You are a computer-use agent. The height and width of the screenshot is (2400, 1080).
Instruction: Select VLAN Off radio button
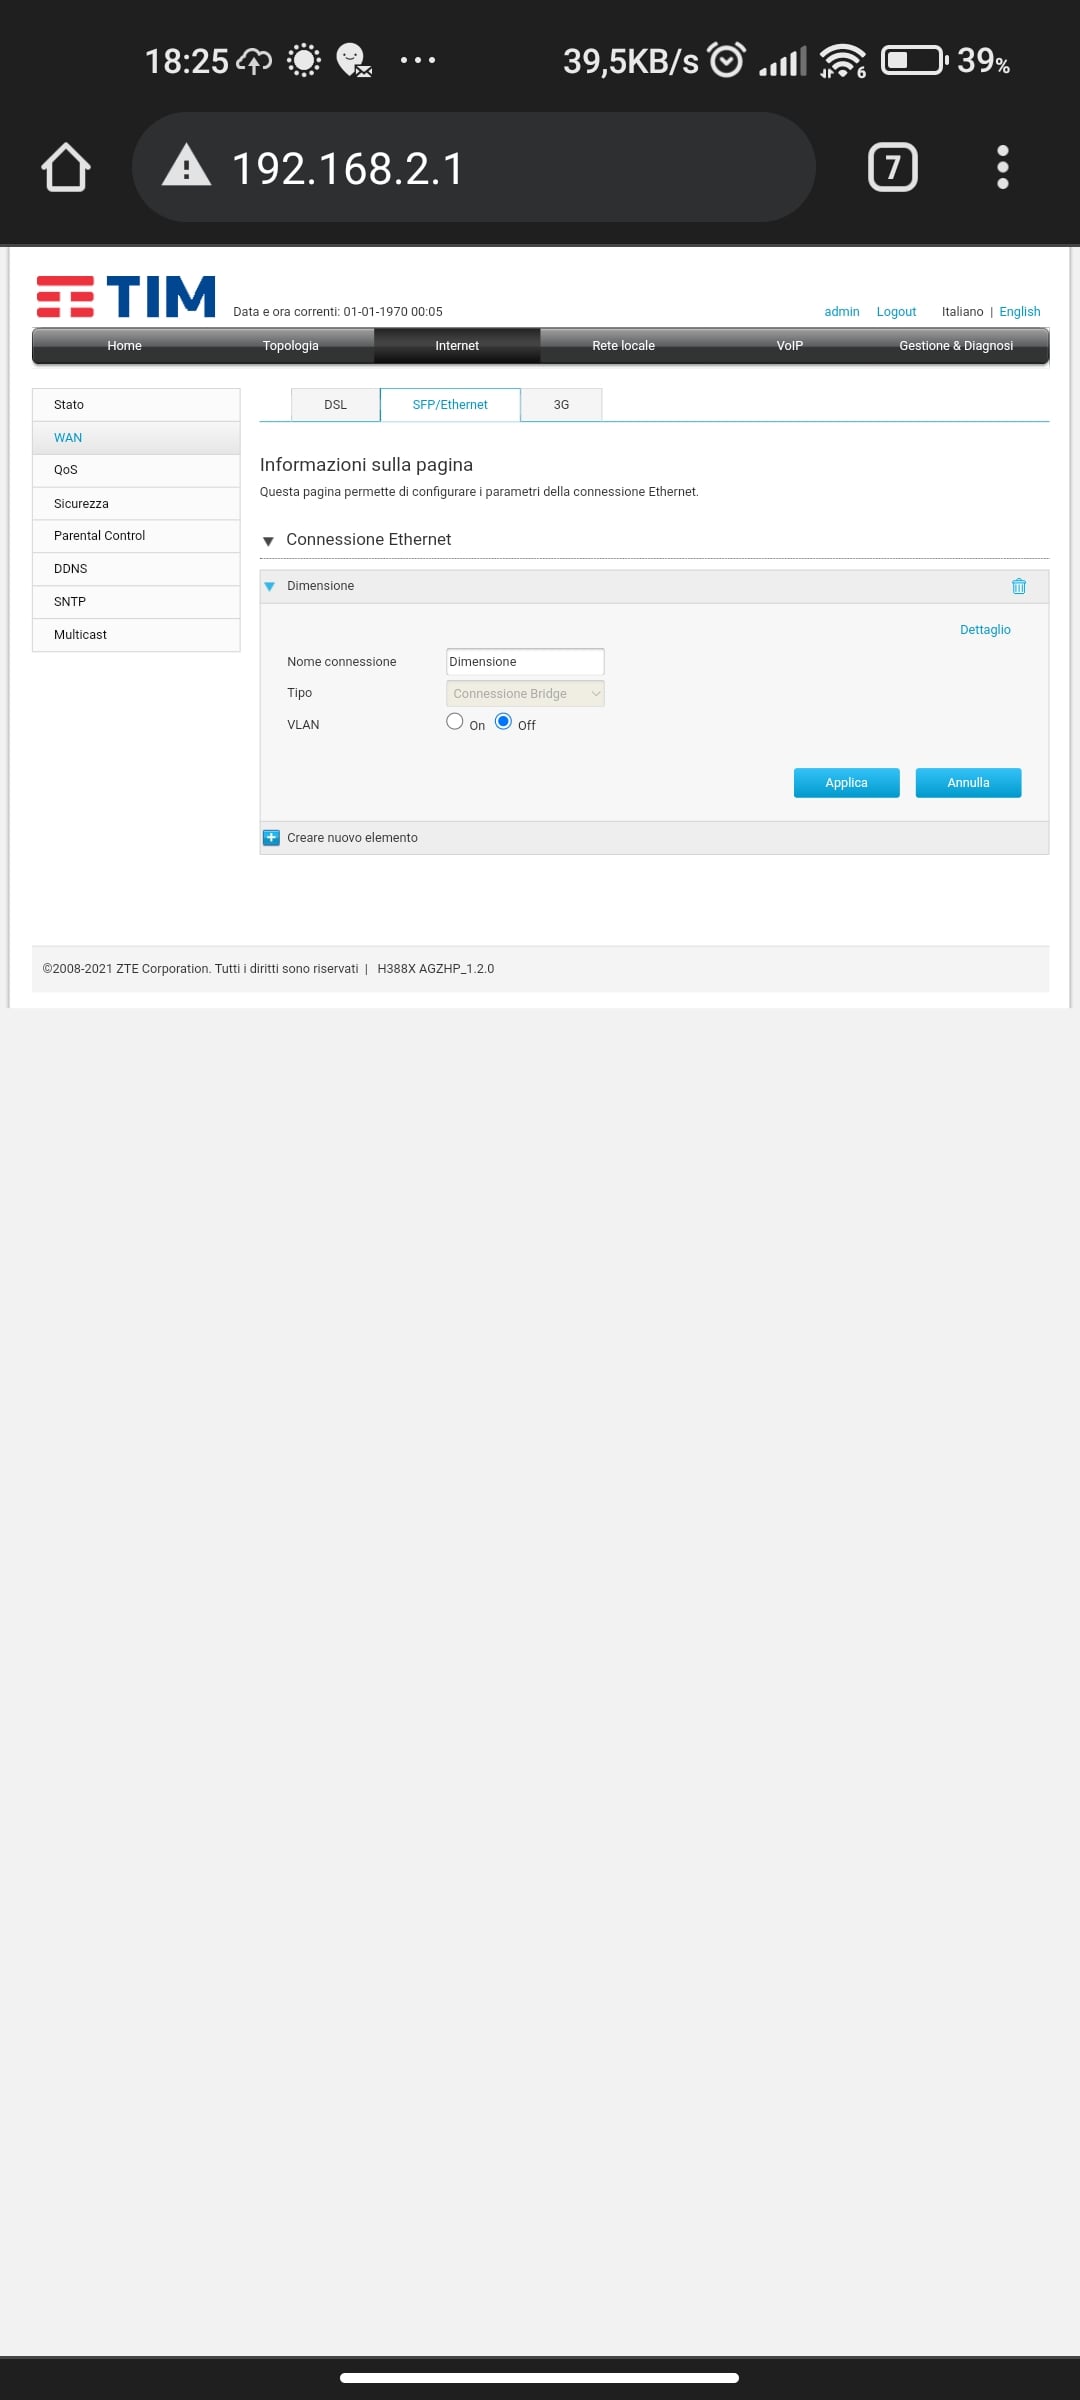click(x=503, y=722)
